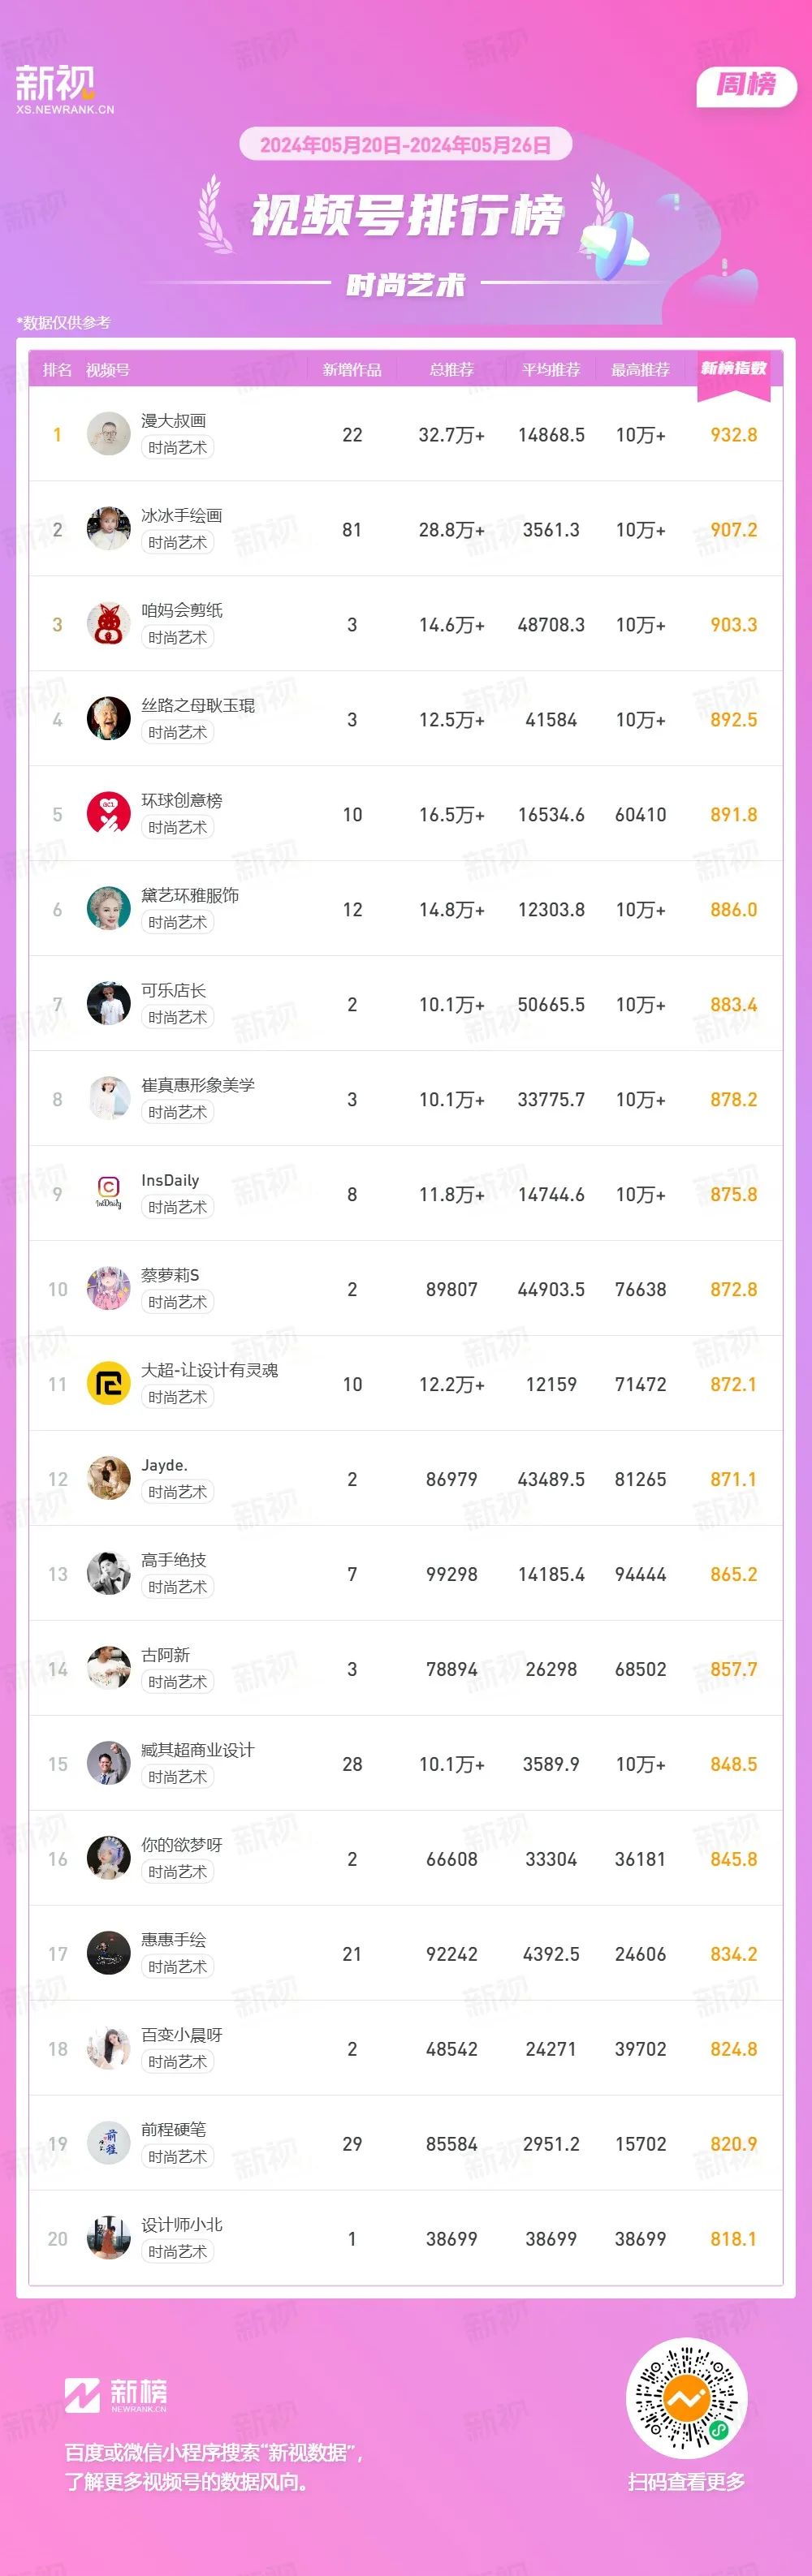This screenshot has width=812, height=2576.
Task: Click the QR code at bottom right
Action: [x=686, y=2399]
